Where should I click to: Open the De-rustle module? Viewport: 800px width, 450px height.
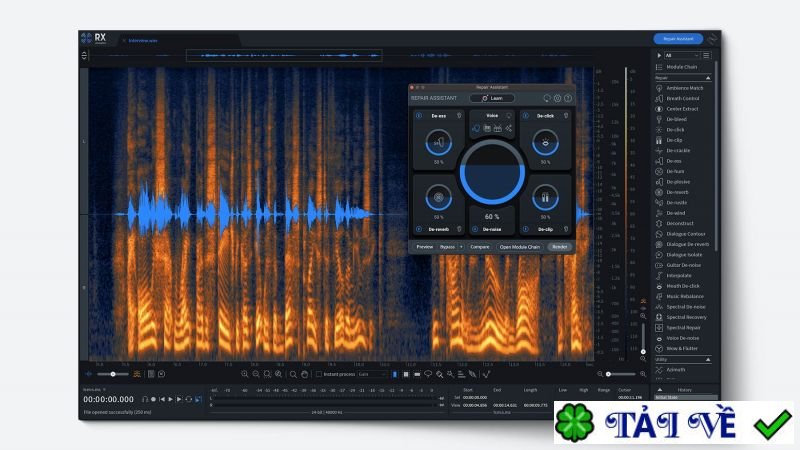click(x=671, y=203)
